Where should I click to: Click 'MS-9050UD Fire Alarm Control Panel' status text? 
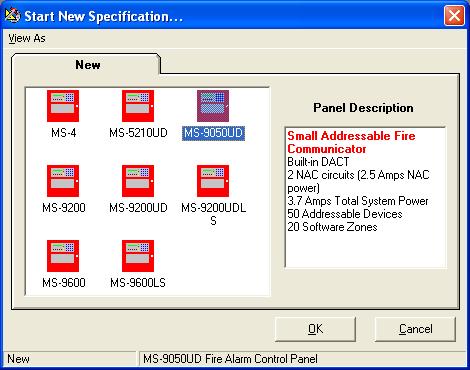pyautogui.click(x=230, y=359)
